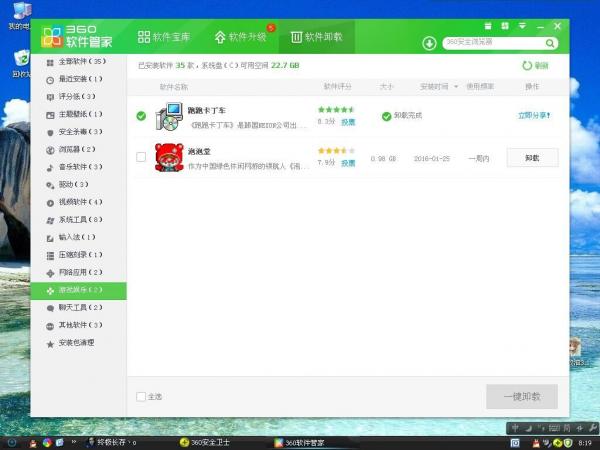Open the 安装时间 sort dropdown arrow
The width and height of the screenshot is (600, 450).
(x=456, y=87)
